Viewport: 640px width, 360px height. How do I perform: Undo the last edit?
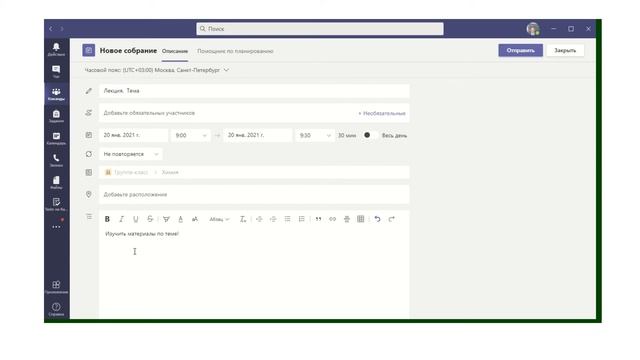point(378,219)
